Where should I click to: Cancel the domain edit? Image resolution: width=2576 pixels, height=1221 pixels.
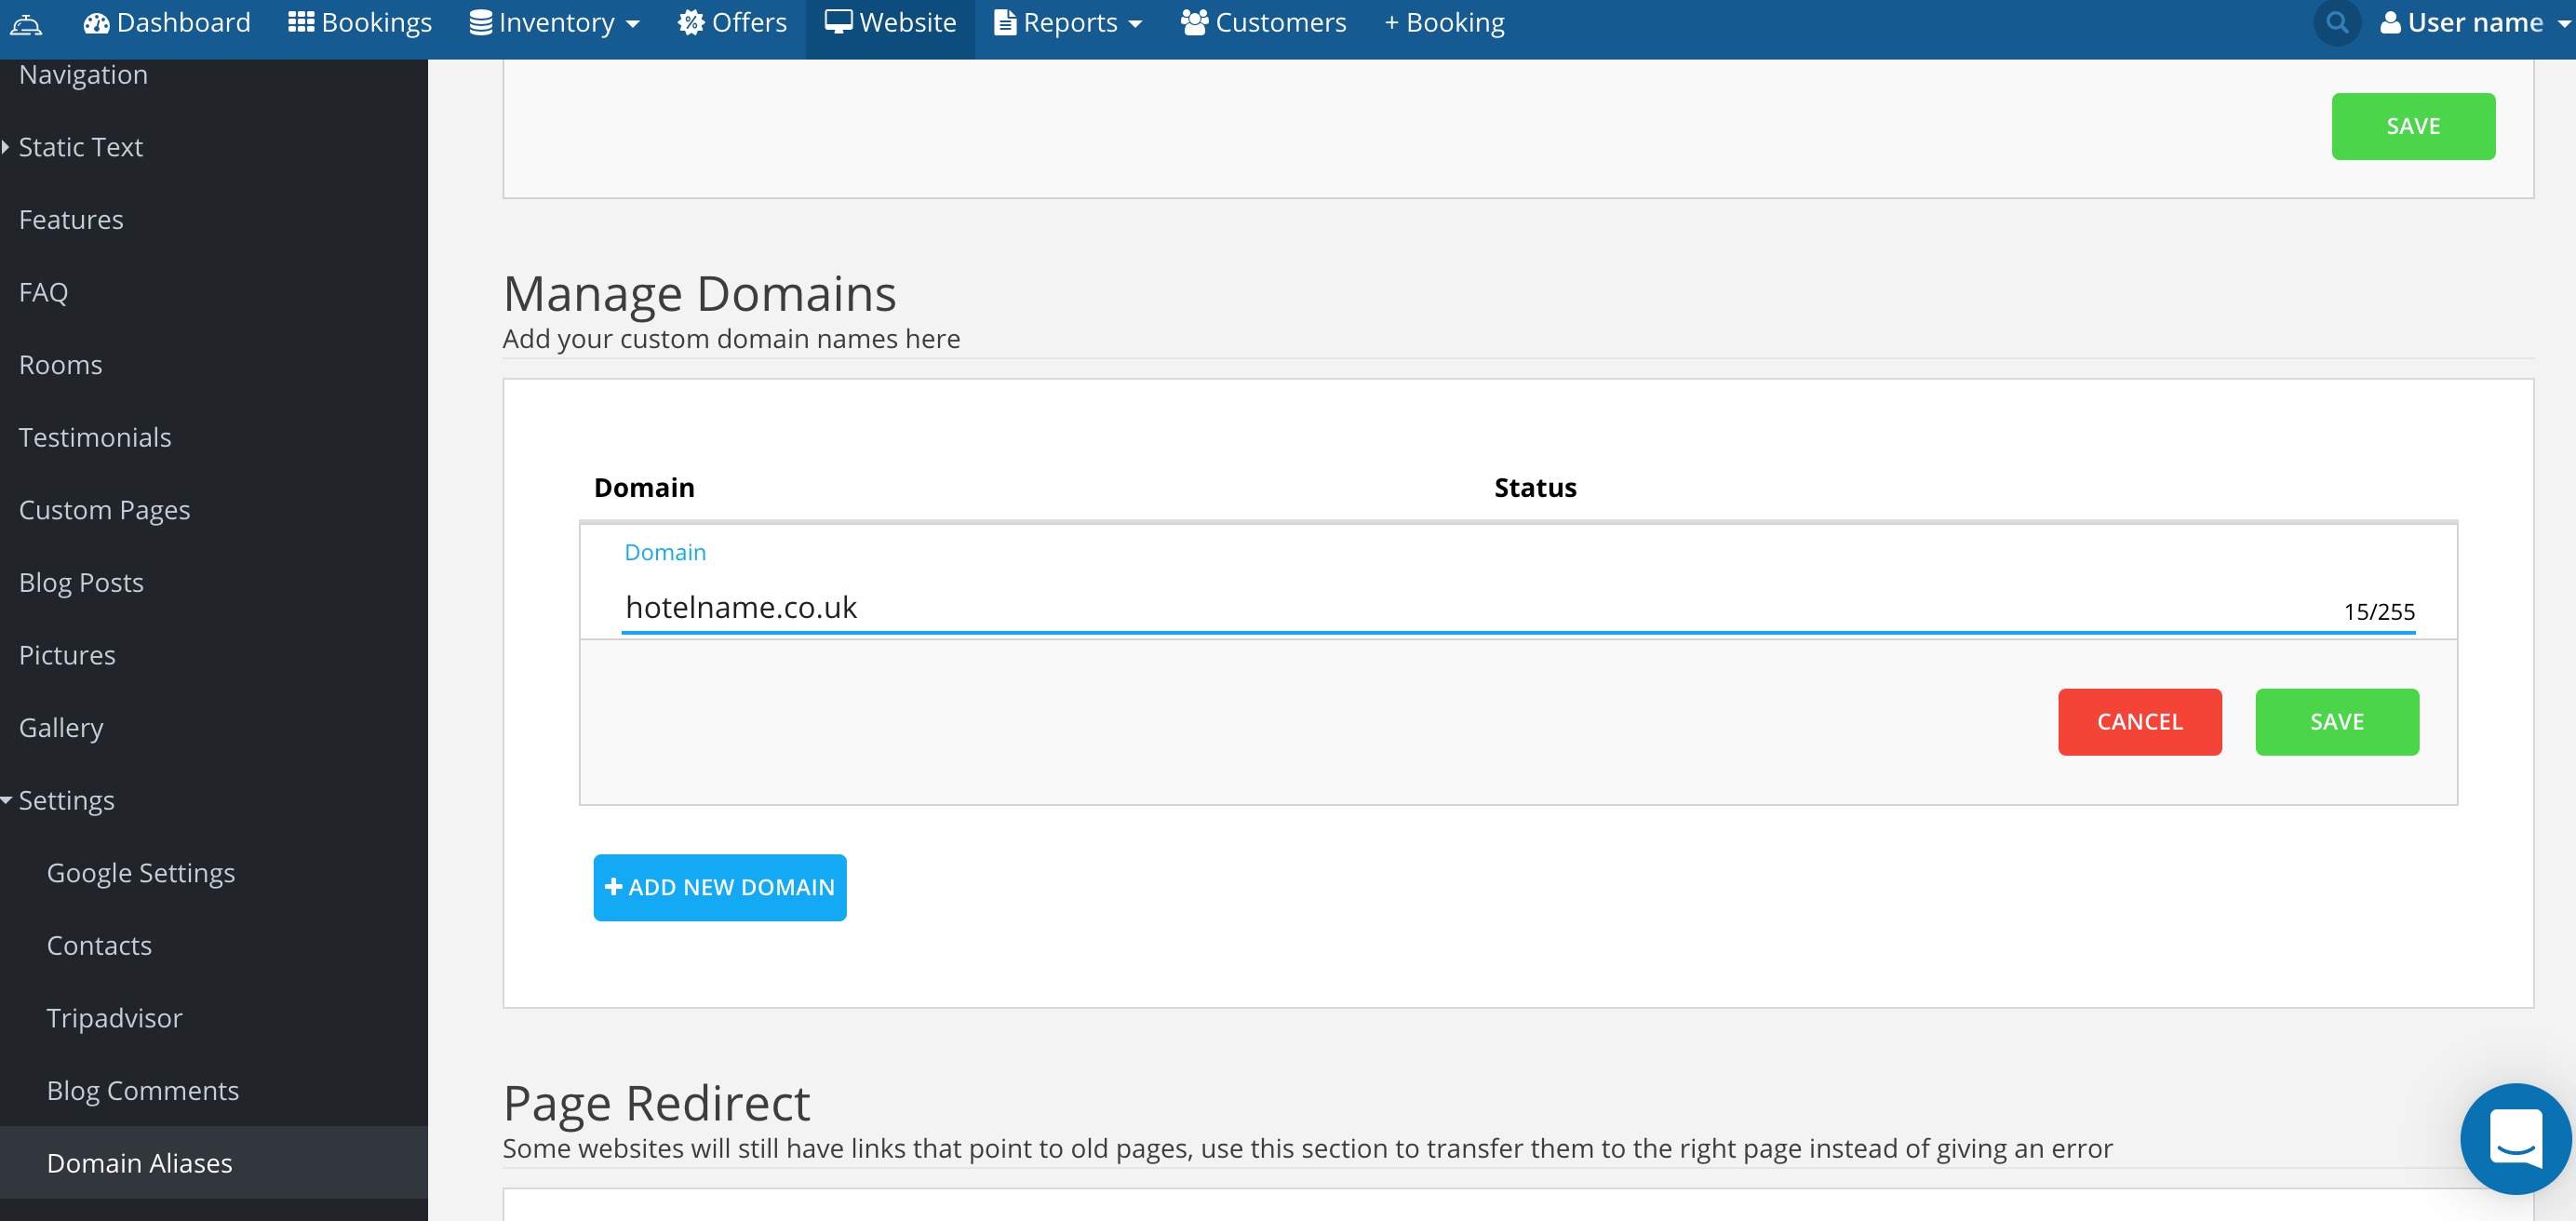[2140, 721]
